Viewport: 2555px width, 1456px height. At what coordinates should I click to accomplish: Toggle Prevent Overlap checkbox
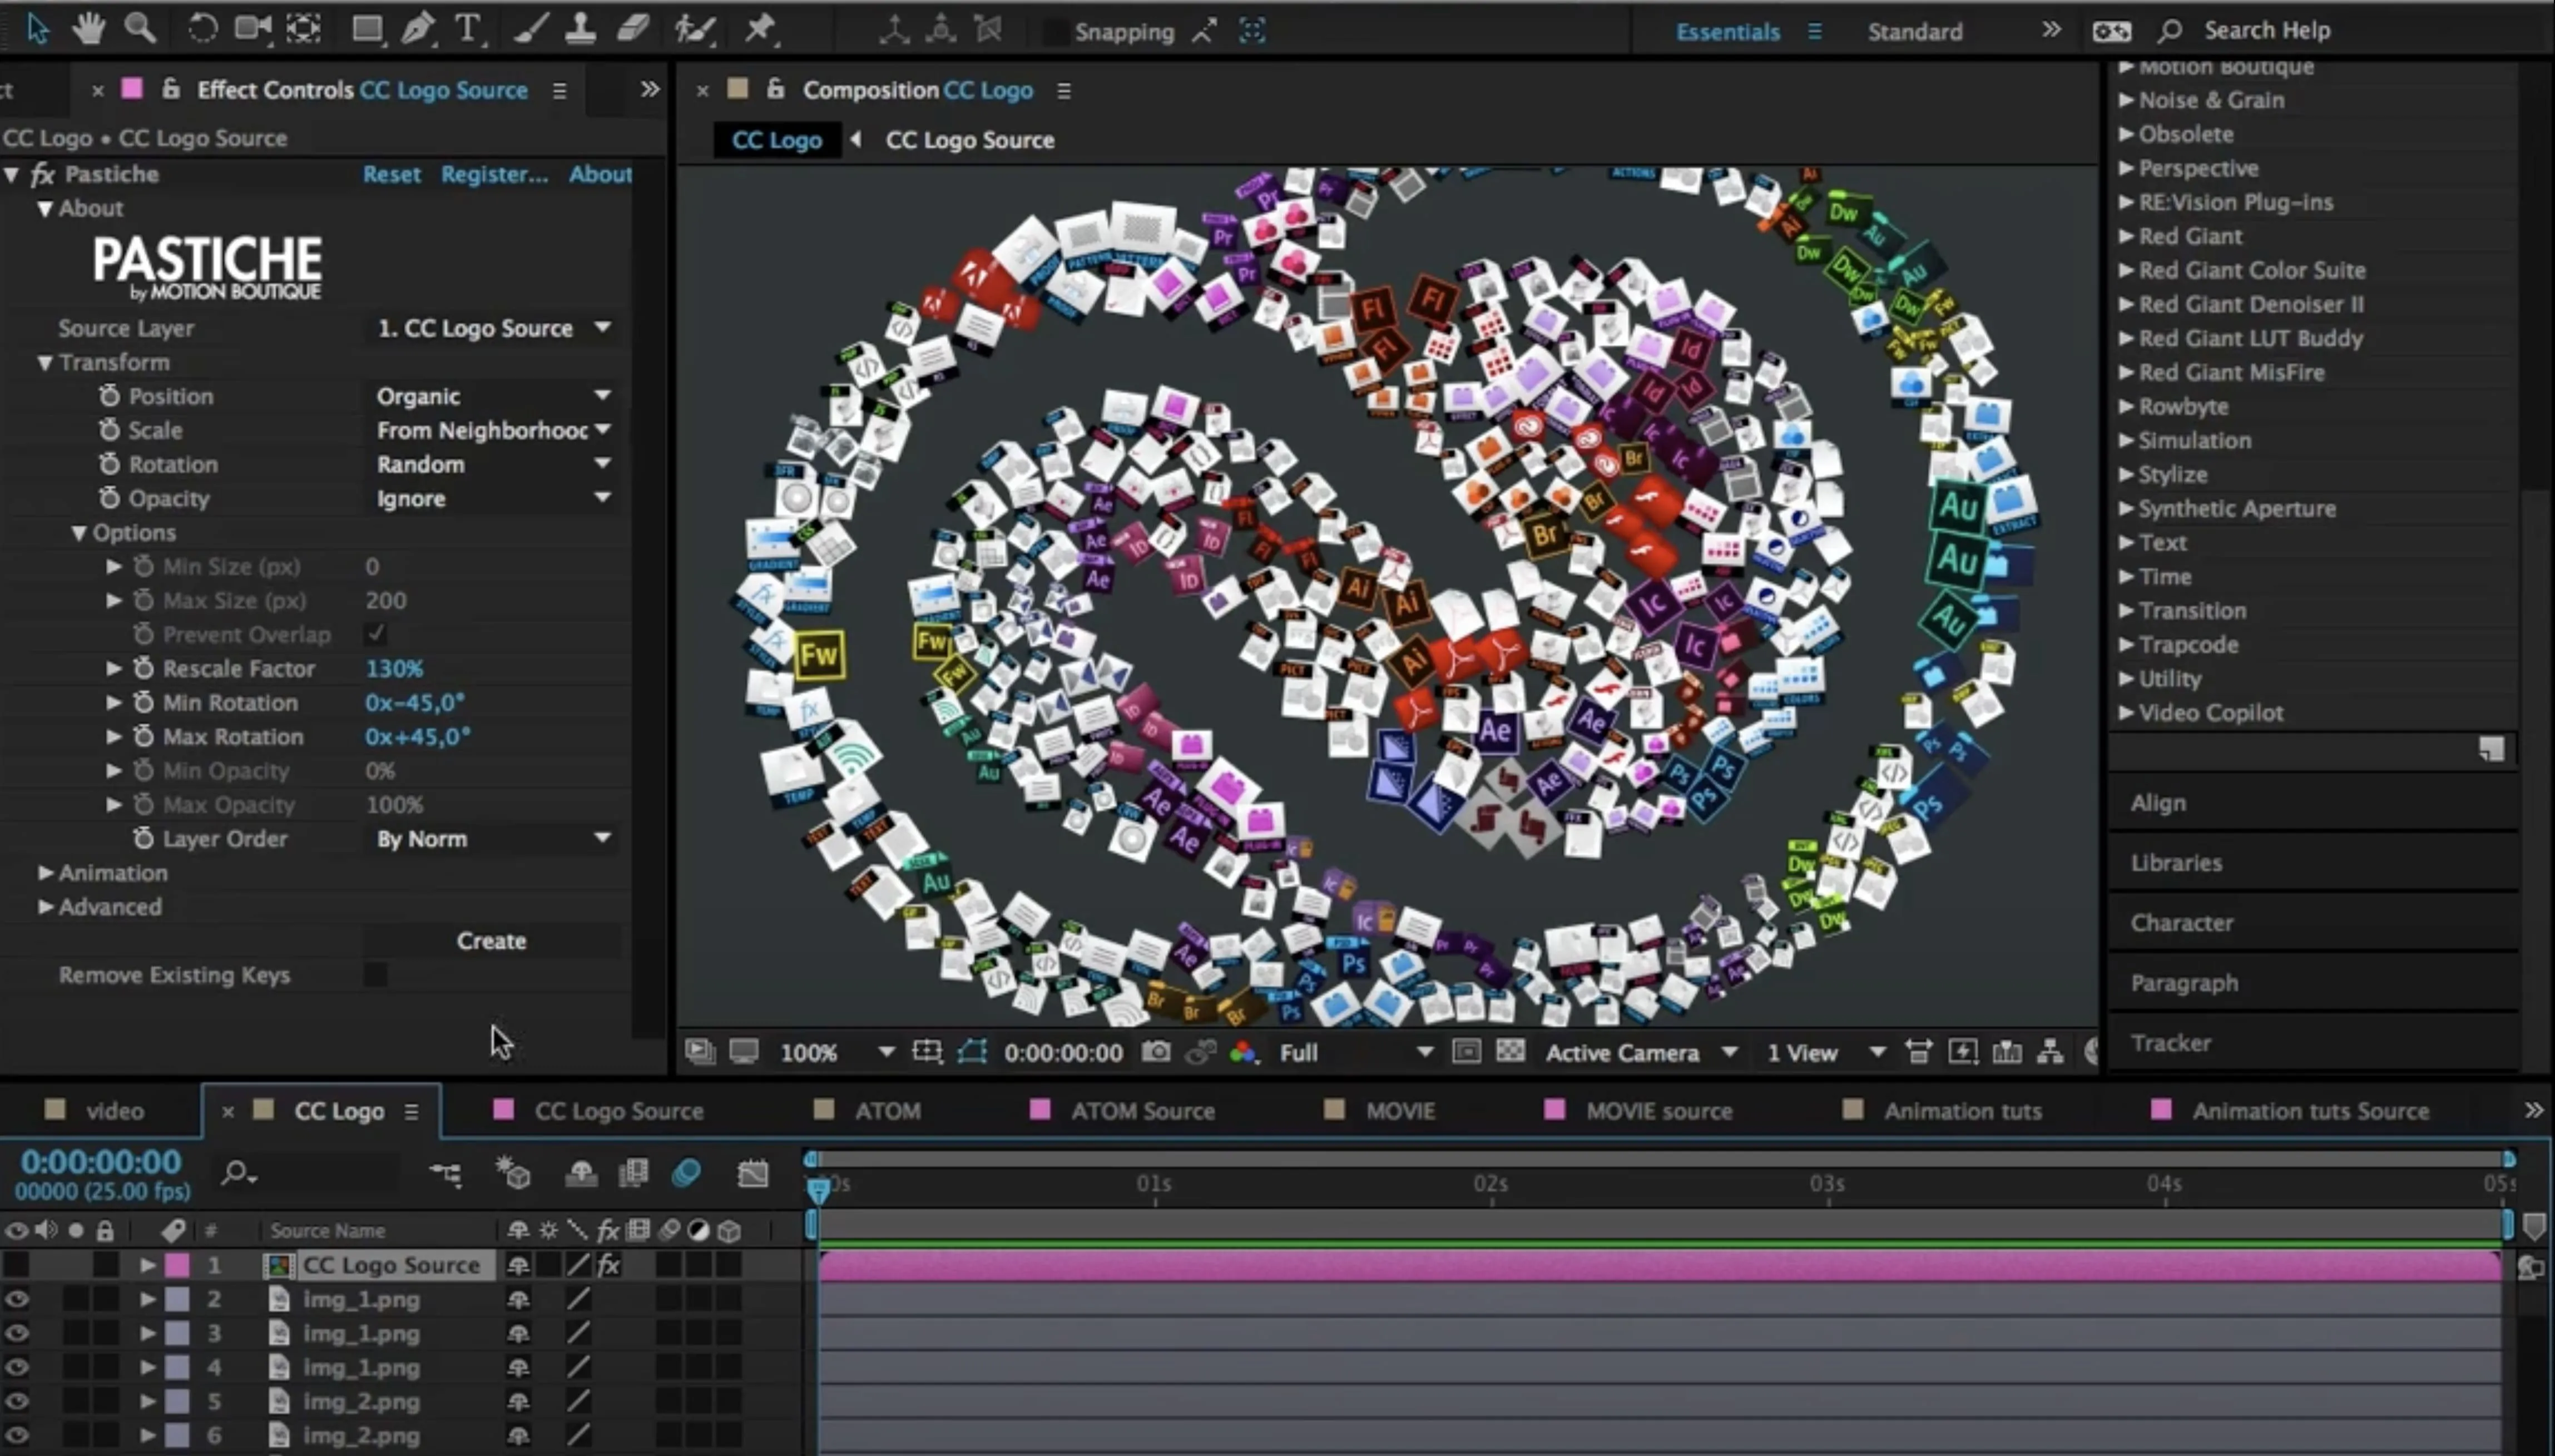375,634
